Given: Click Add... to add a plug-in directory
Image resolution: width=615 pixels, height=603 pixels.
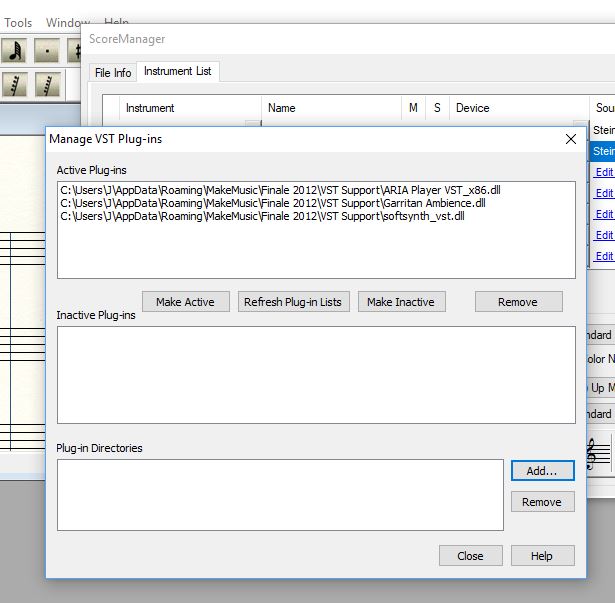Looking at the screenshot, I should [542, 470].
